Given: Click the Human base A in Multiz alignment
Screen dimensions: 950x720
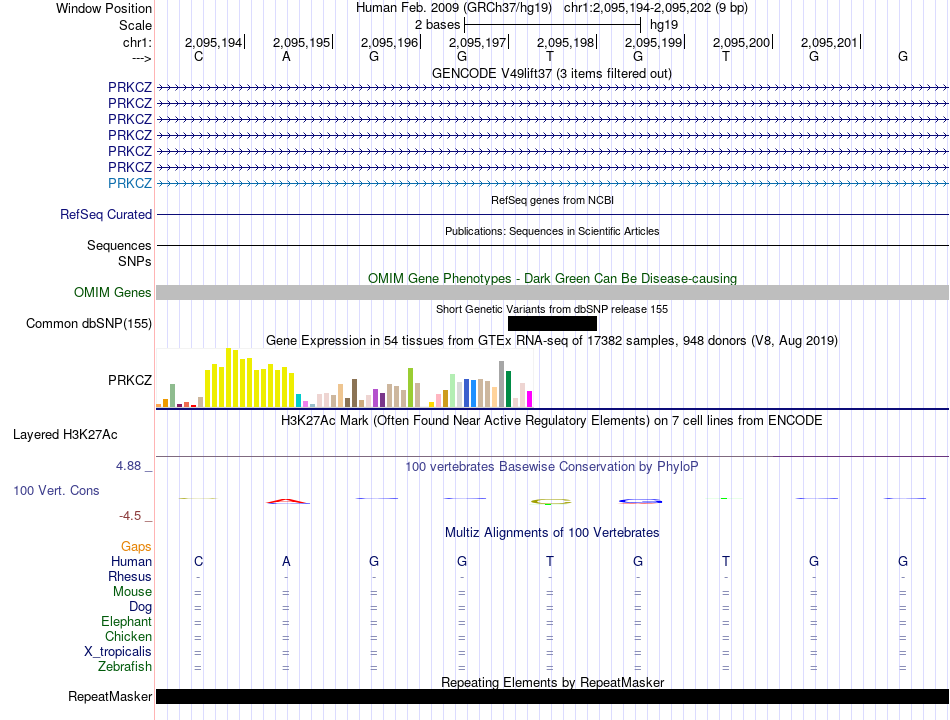Looking at the screenshot, I should coord(286,561).
